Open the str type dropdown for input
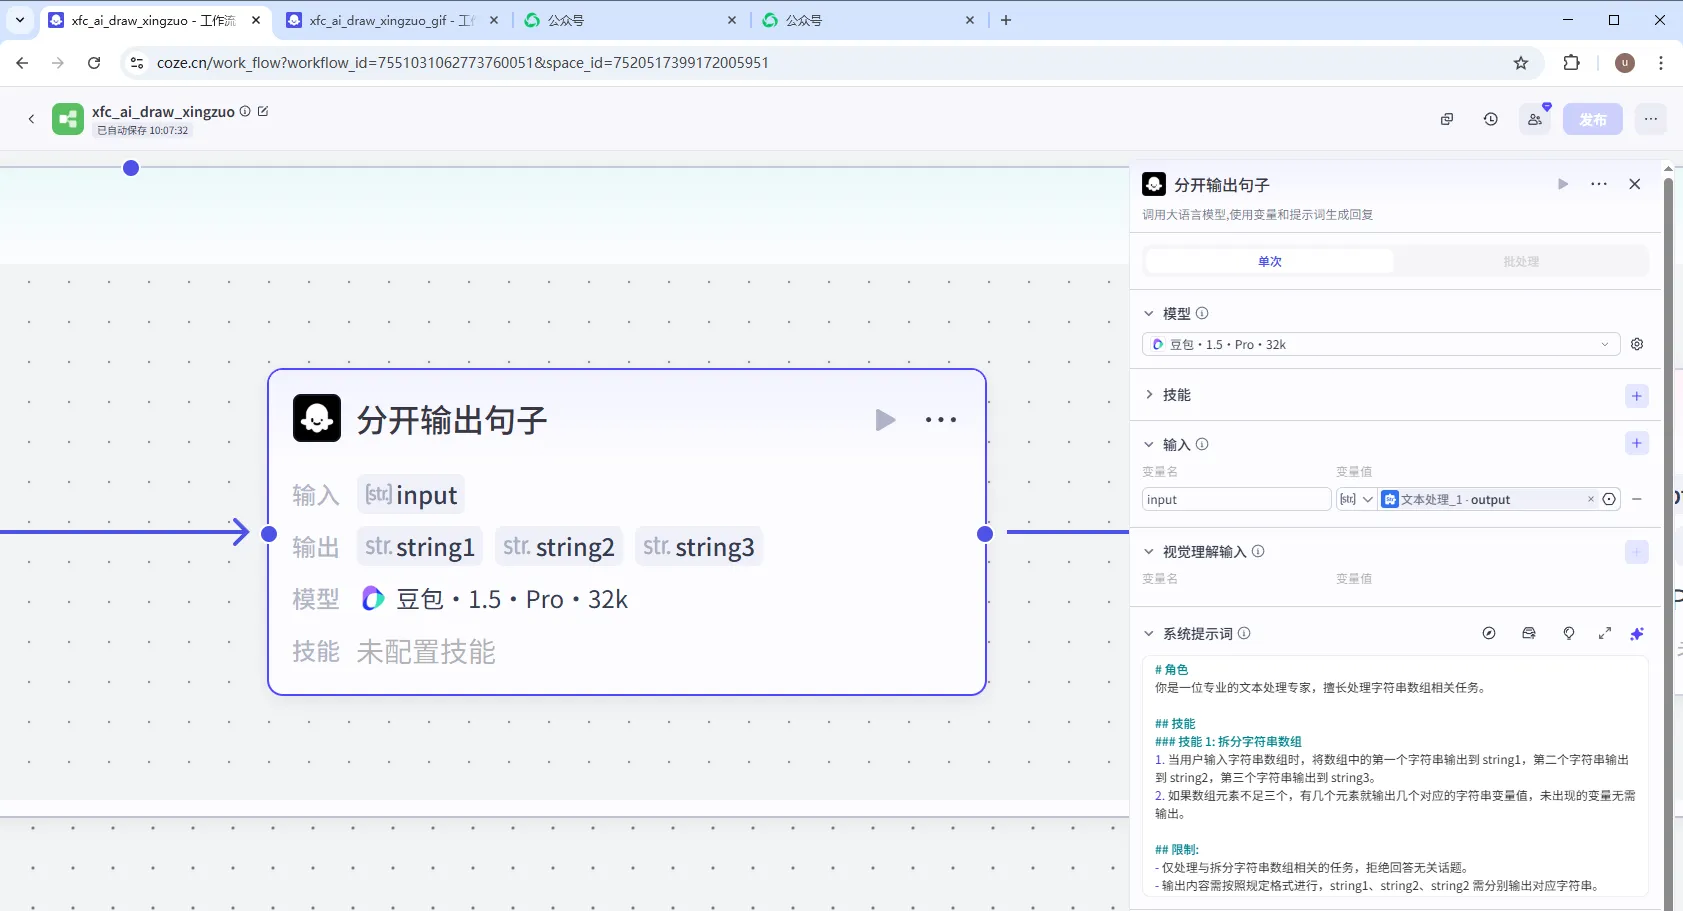This screenshot has height=911, width=1683. [x=1357, y=499]
